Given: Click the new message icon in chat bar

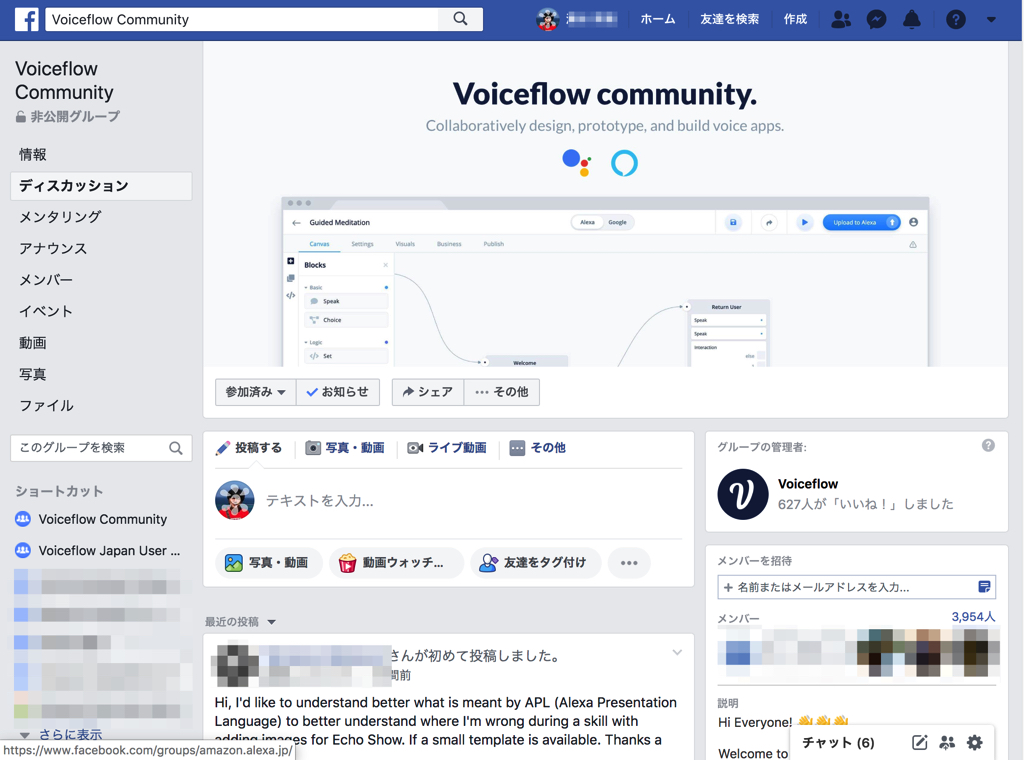Looking at the screenshot, I should tap(920, 742).
